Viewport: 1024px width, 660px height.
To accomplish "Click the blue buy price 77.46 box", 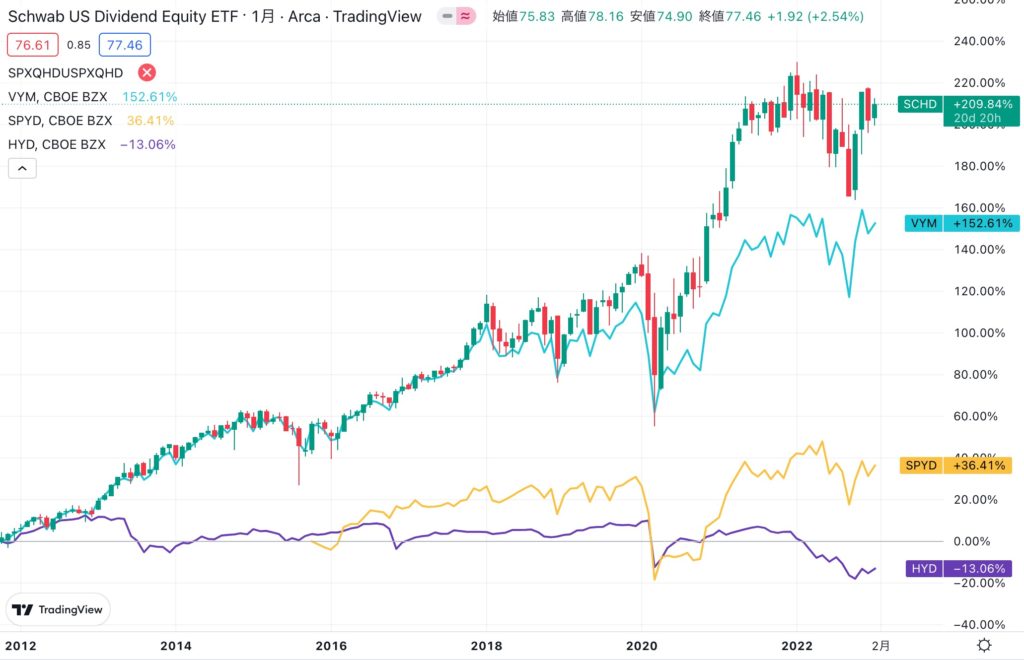I will point(124,45).
